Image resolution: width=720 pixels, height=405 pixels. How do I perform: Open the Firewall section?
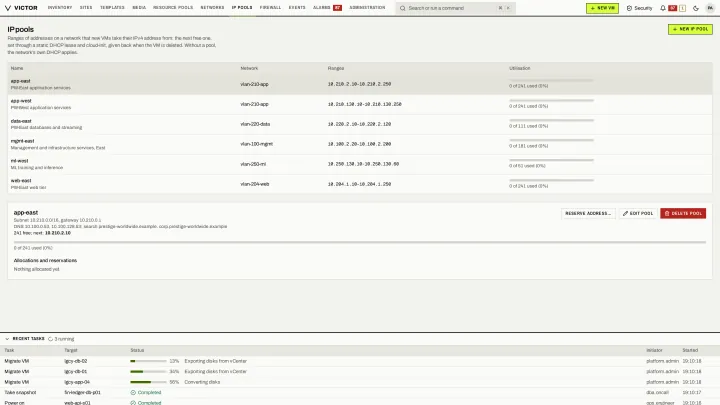(x=270, y=8)
